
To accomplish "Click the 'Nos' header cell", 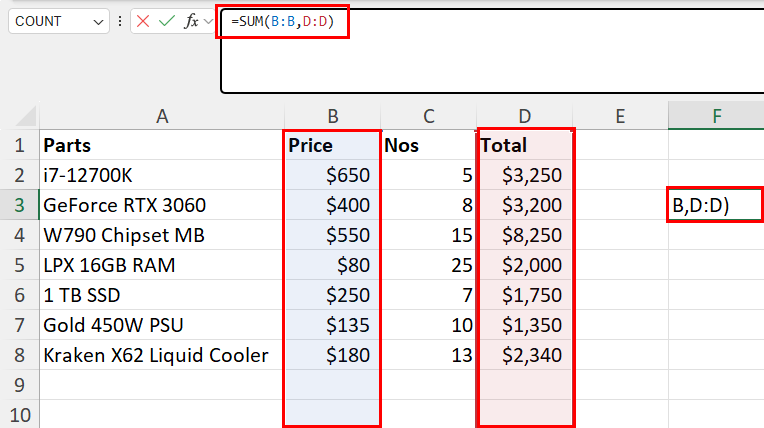I will click(428, 145).
